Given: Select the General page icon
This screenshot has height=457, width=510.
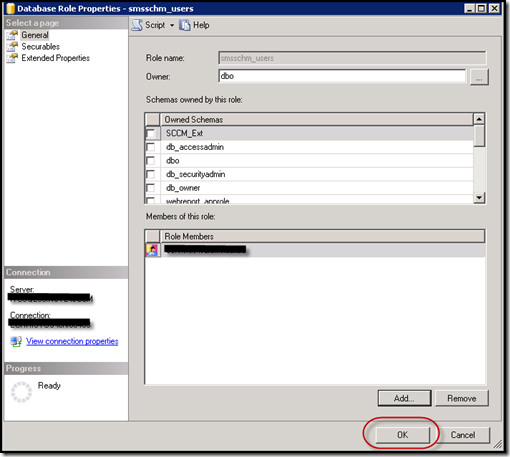Looking at the screenshot, I should point(12,35).
